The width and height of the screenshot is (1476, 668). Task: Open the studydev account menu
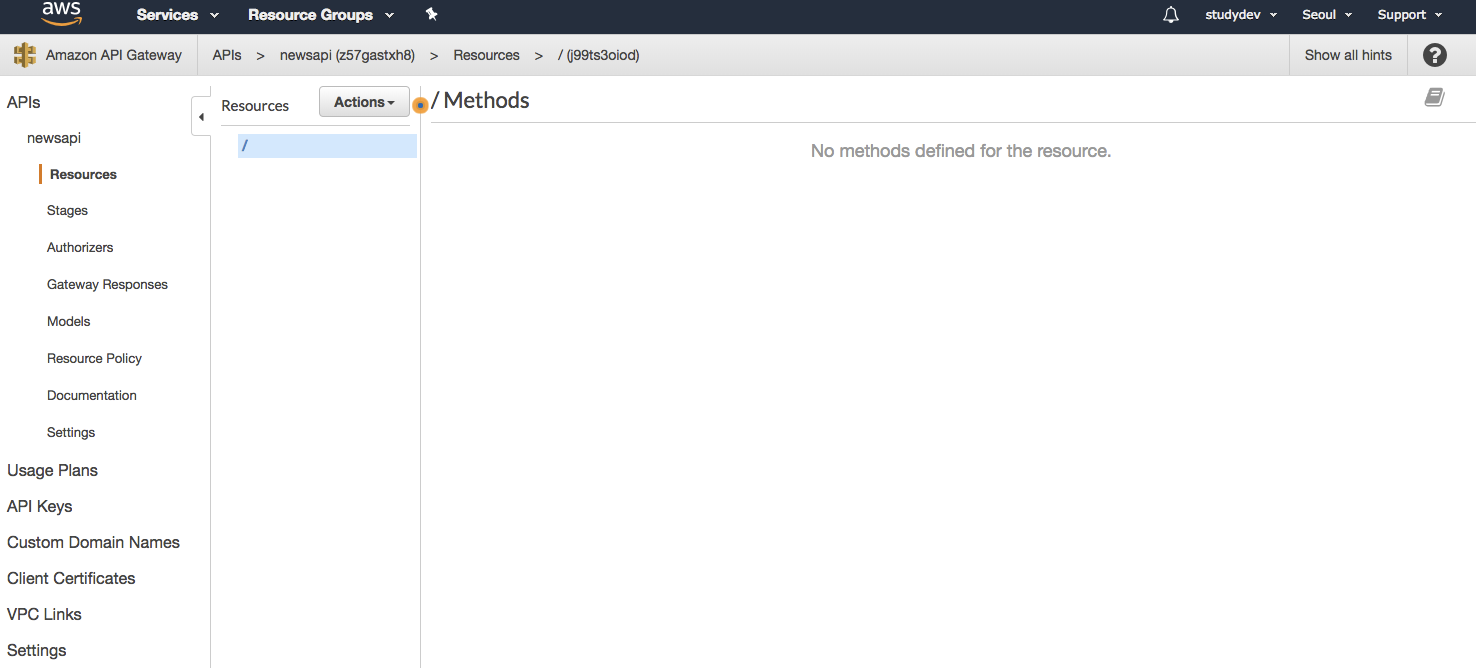pyautogui.click(x=1241, y=15)
